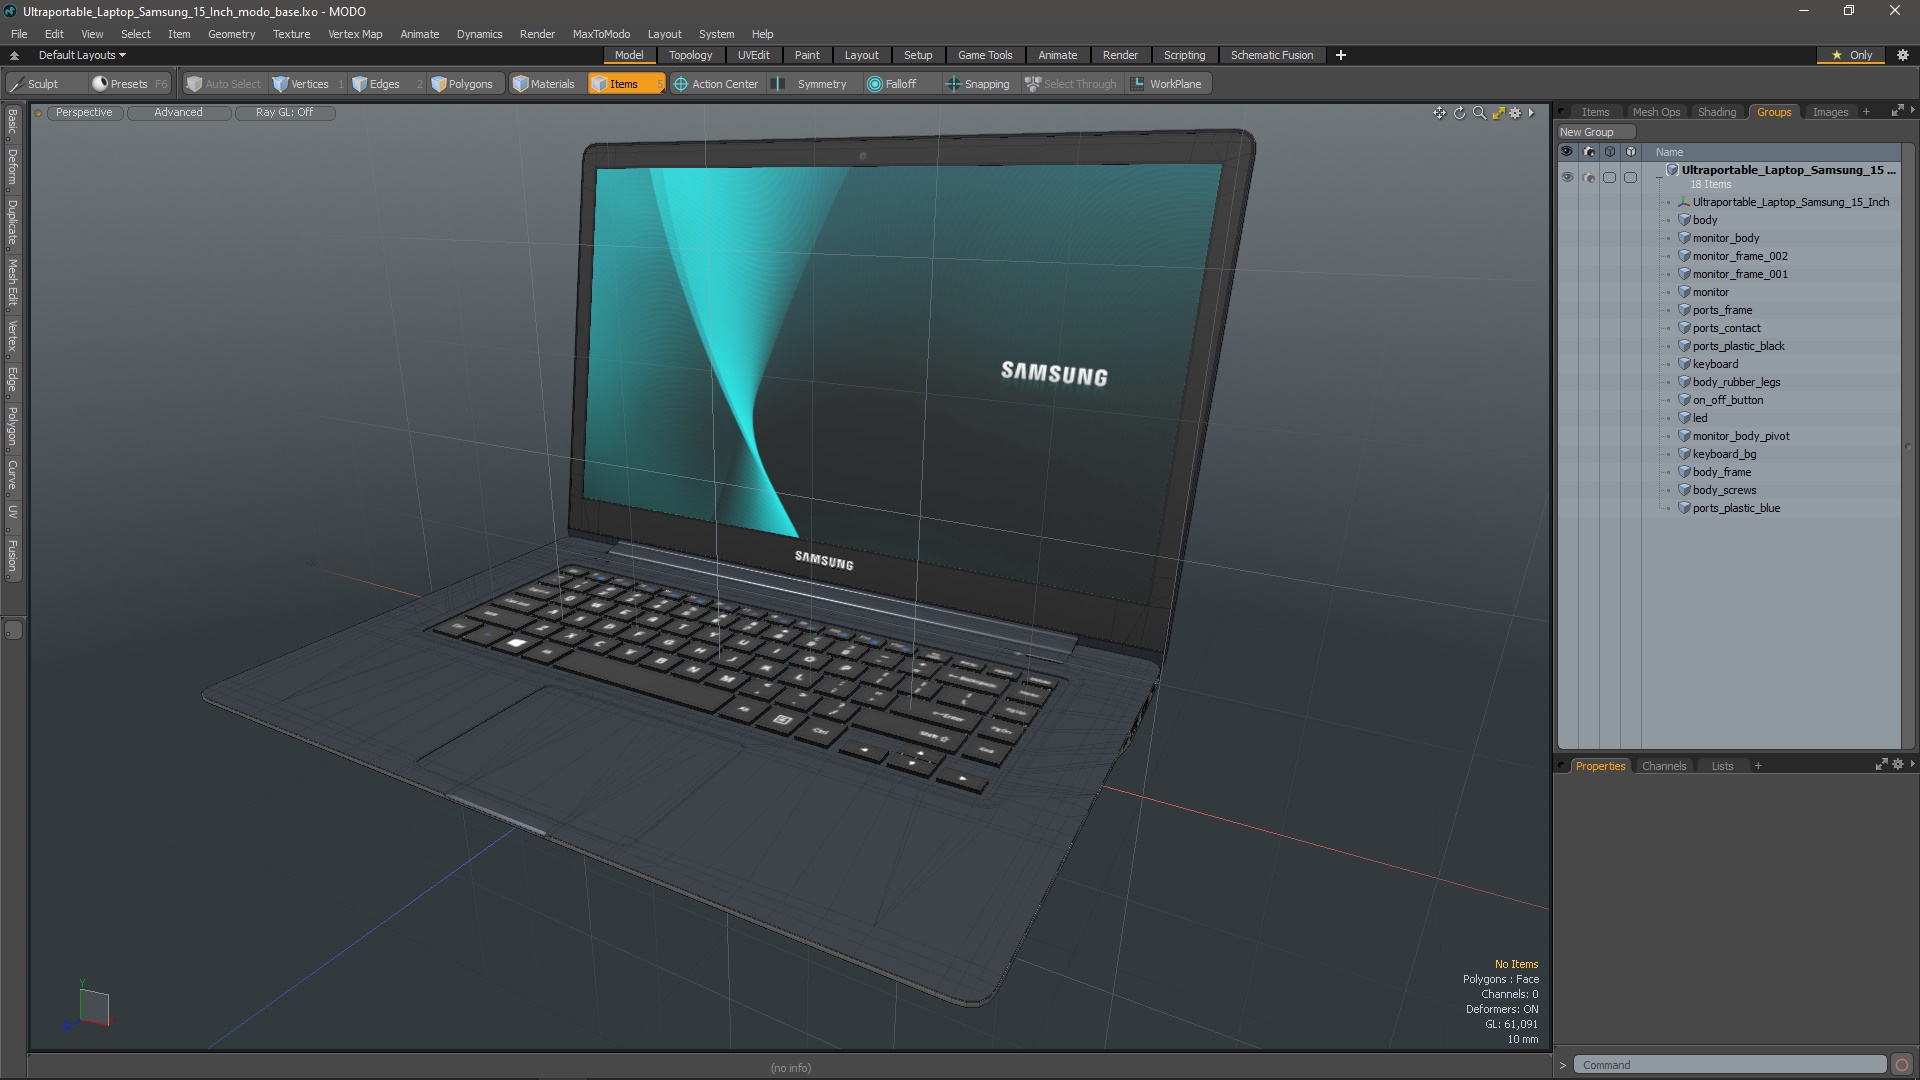The image size is (1920, 1080).
Task: Click the viewport rotate icon
Action: pyautogui.click(x=1459, y=113)
